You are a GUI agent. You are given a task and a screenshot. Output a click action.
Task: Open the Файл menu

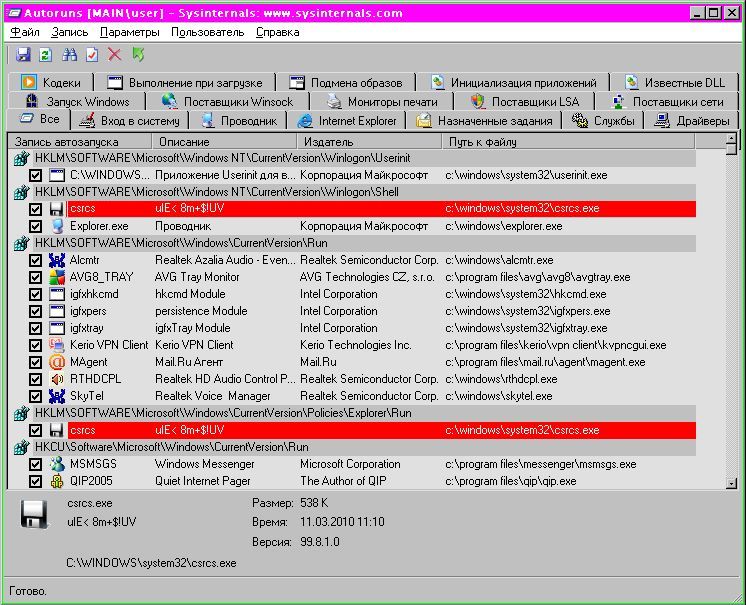click(25, 32)
